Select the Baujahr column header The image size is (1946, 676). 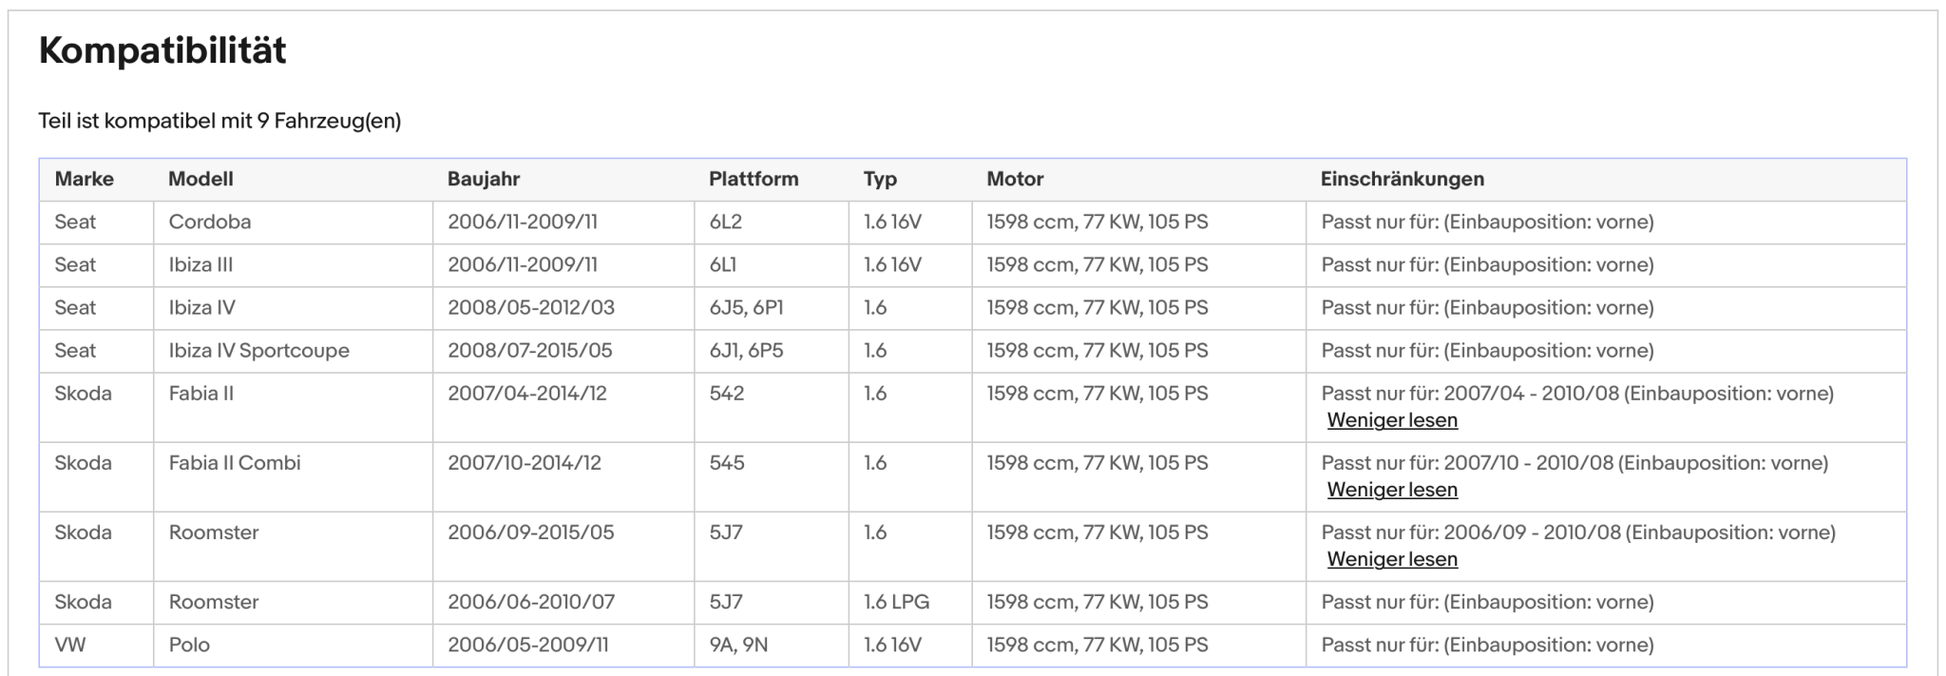click(483, 179)
